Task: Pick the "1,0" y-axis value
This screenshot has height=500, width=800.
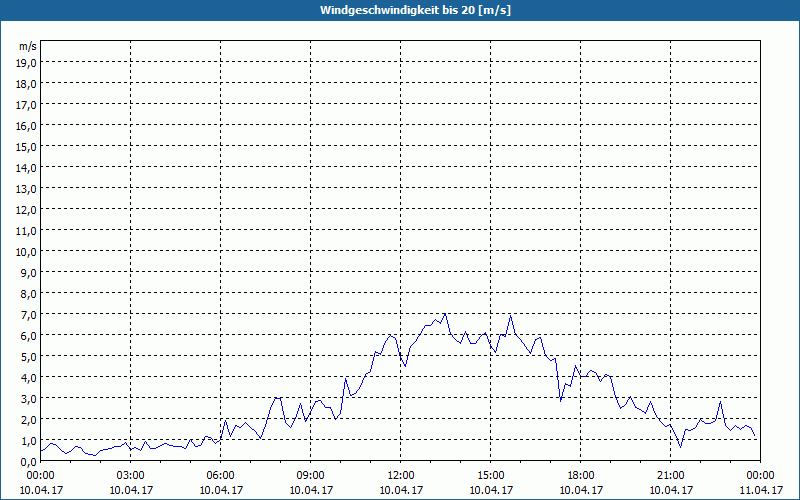Action: click(29, 441)
